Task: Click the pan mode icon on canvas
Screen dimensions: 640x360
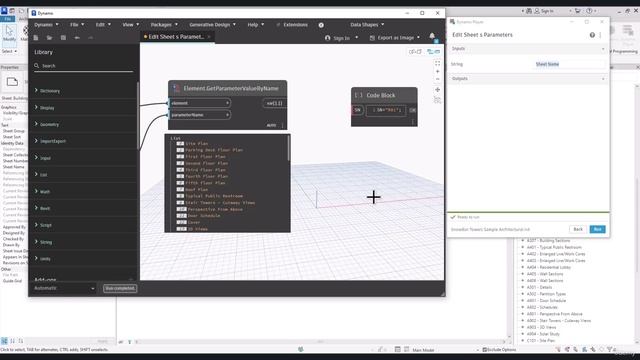Action: tap(438, 89)
